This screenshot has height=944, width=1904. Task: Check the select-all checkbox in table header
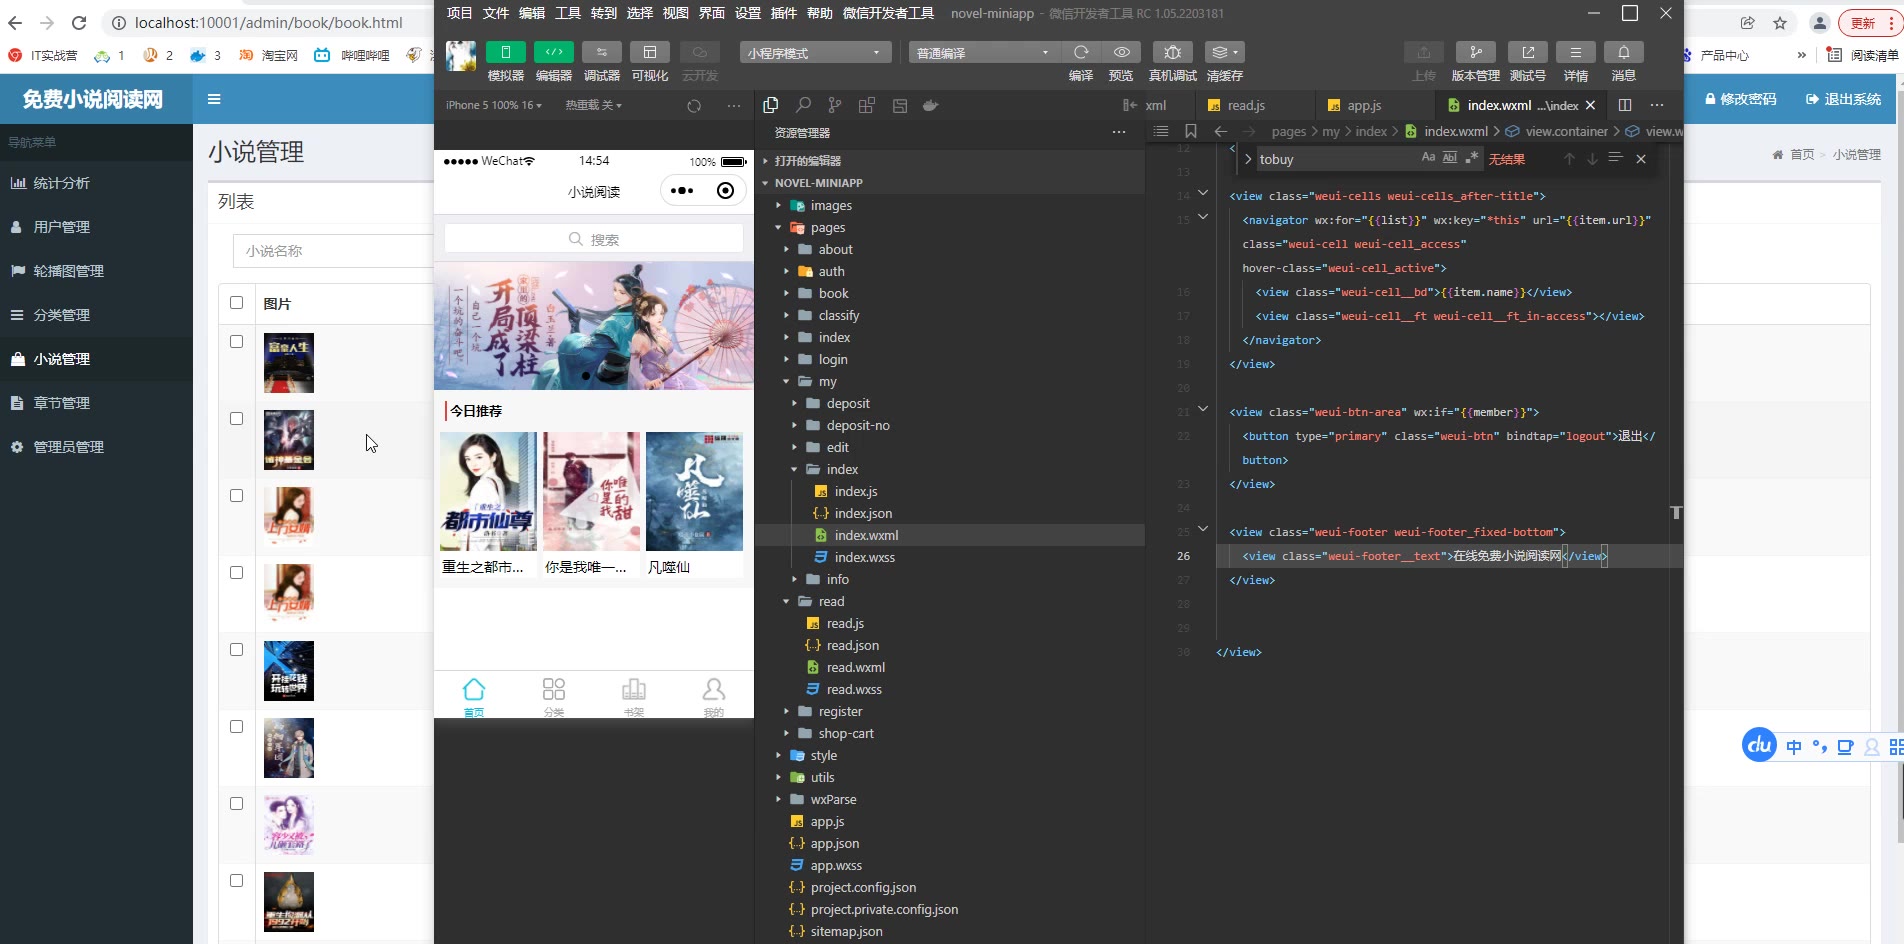(237, 303)
